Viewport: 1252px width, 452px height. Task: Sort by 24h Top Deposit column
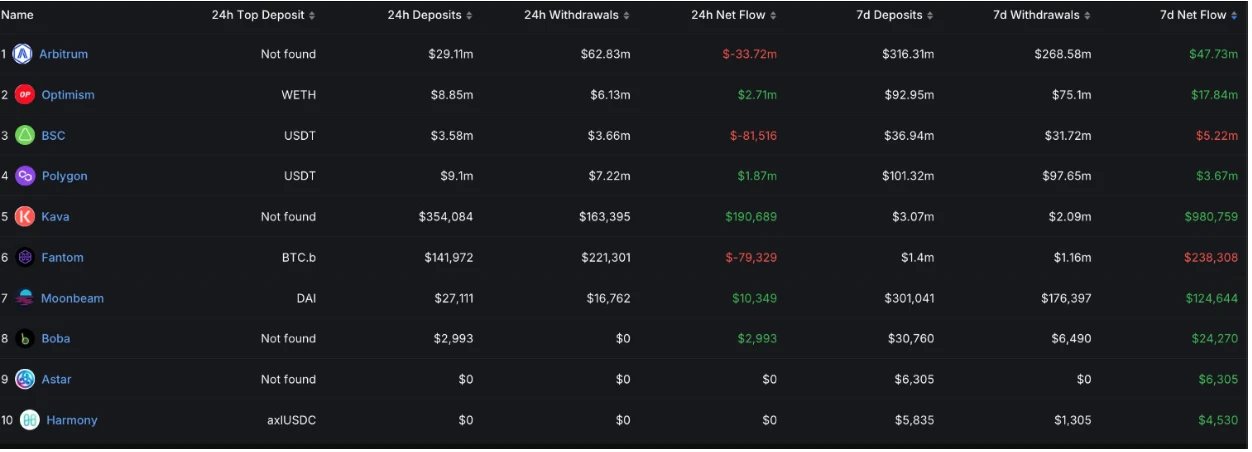point(263,15)
